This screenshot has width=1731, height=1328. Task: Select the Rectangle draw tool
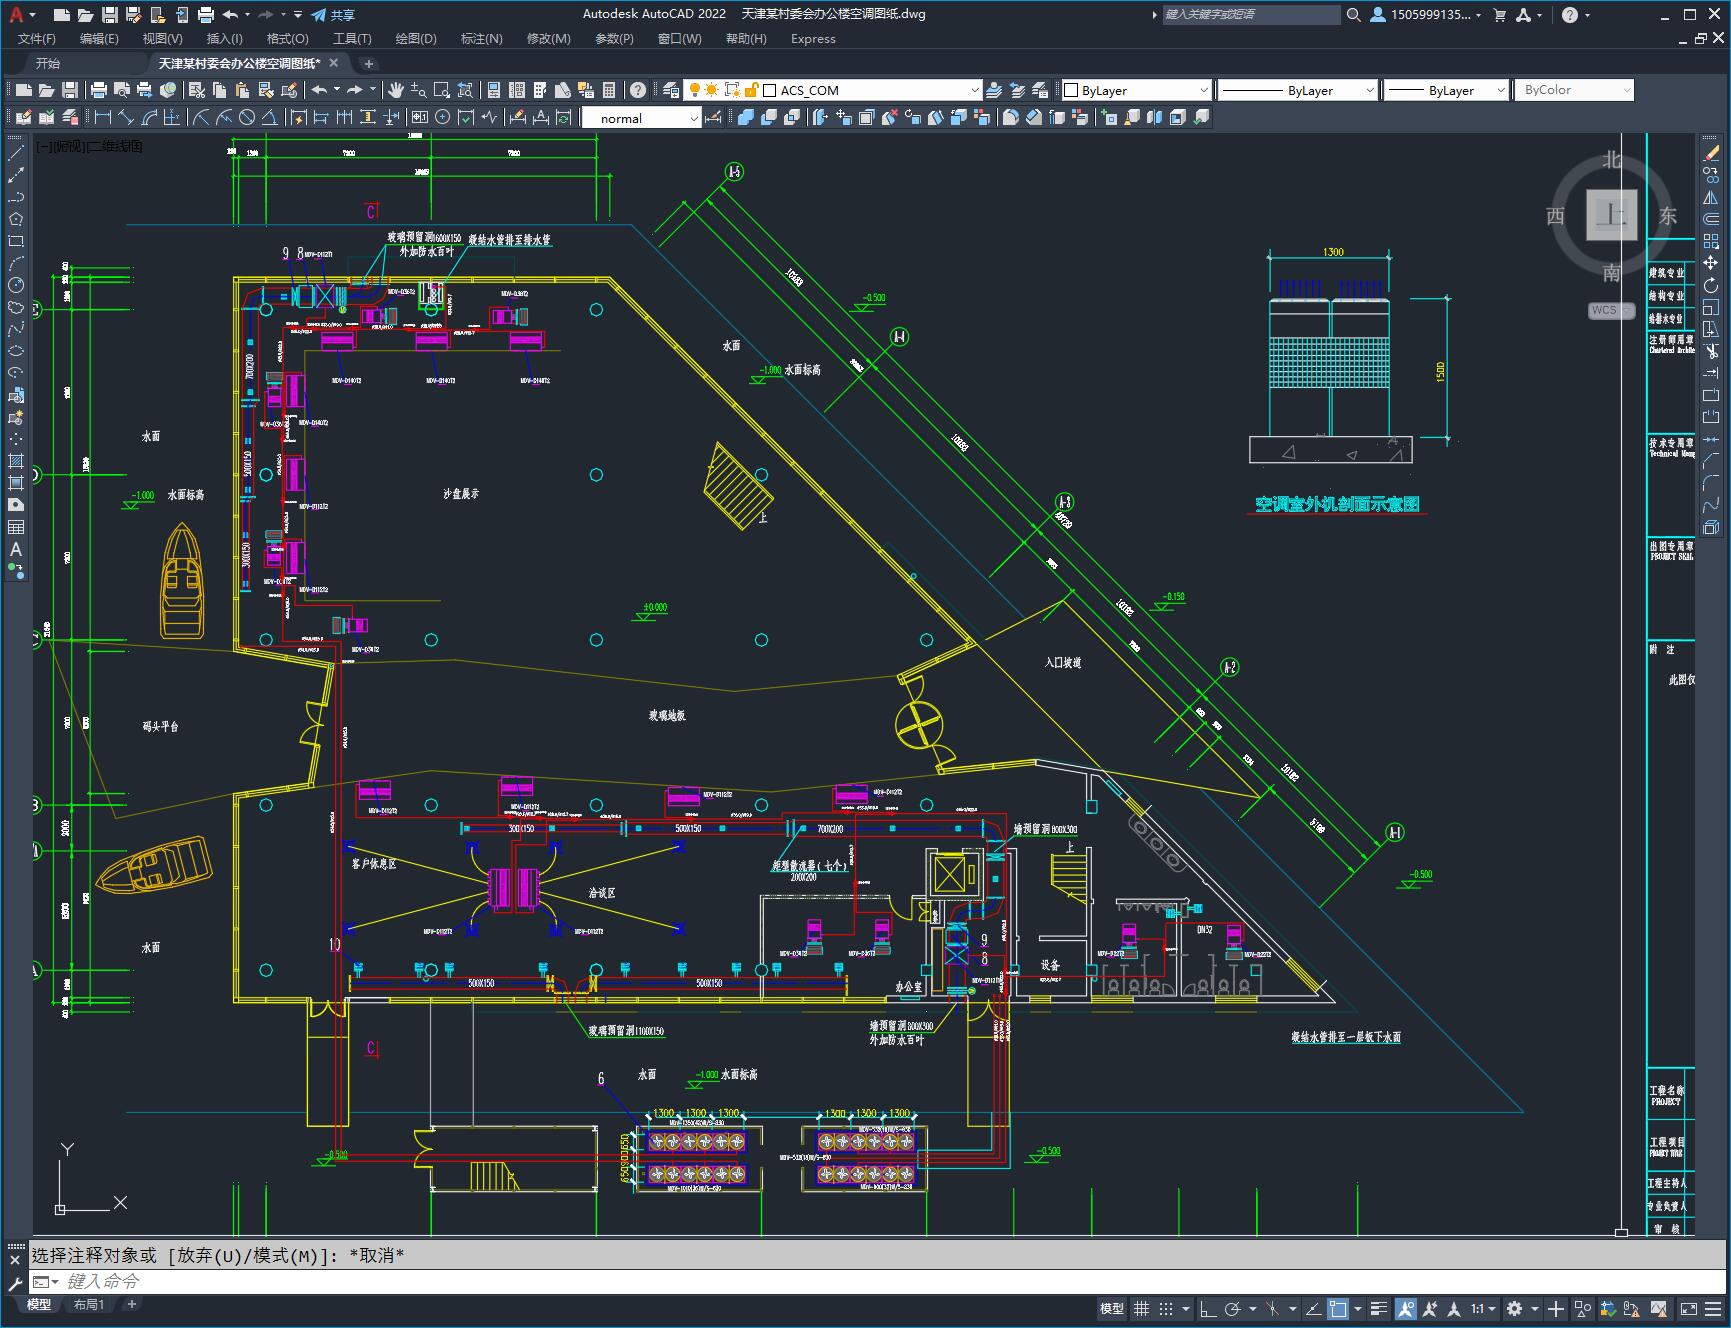[16, 241]
